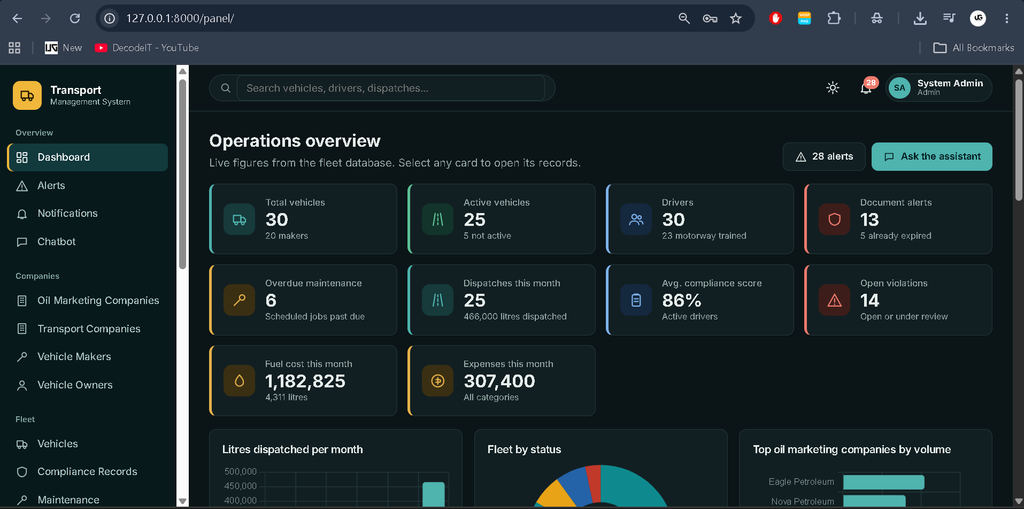Viewport: 1024px width, 509px height.
Task: Click Ask the assistant button
Action: coord(932,157)
